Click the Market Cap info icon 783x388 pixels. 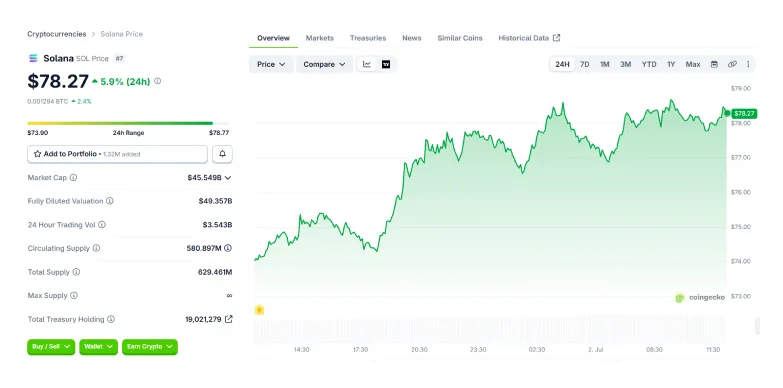(x=73, y=178)
